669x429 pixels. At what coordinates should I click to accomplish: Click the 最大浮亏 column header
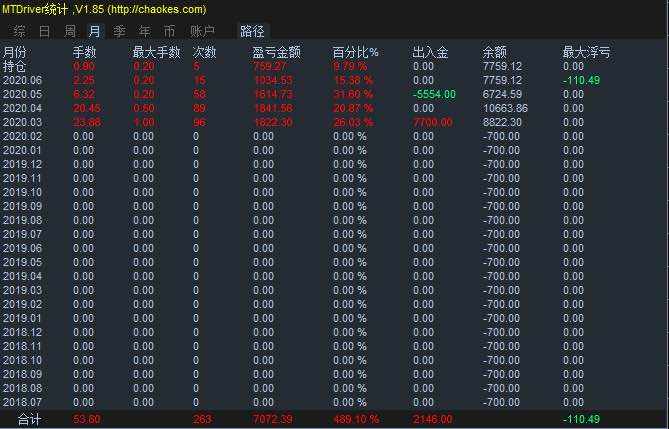click(586, 52)
